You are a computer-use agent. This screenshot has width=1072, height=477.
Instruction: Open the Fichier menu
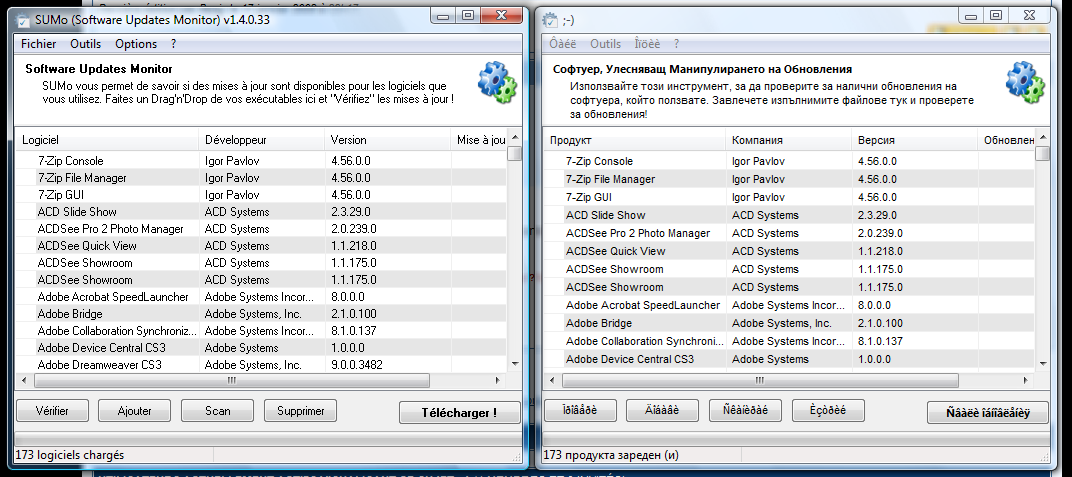point(39,44)
